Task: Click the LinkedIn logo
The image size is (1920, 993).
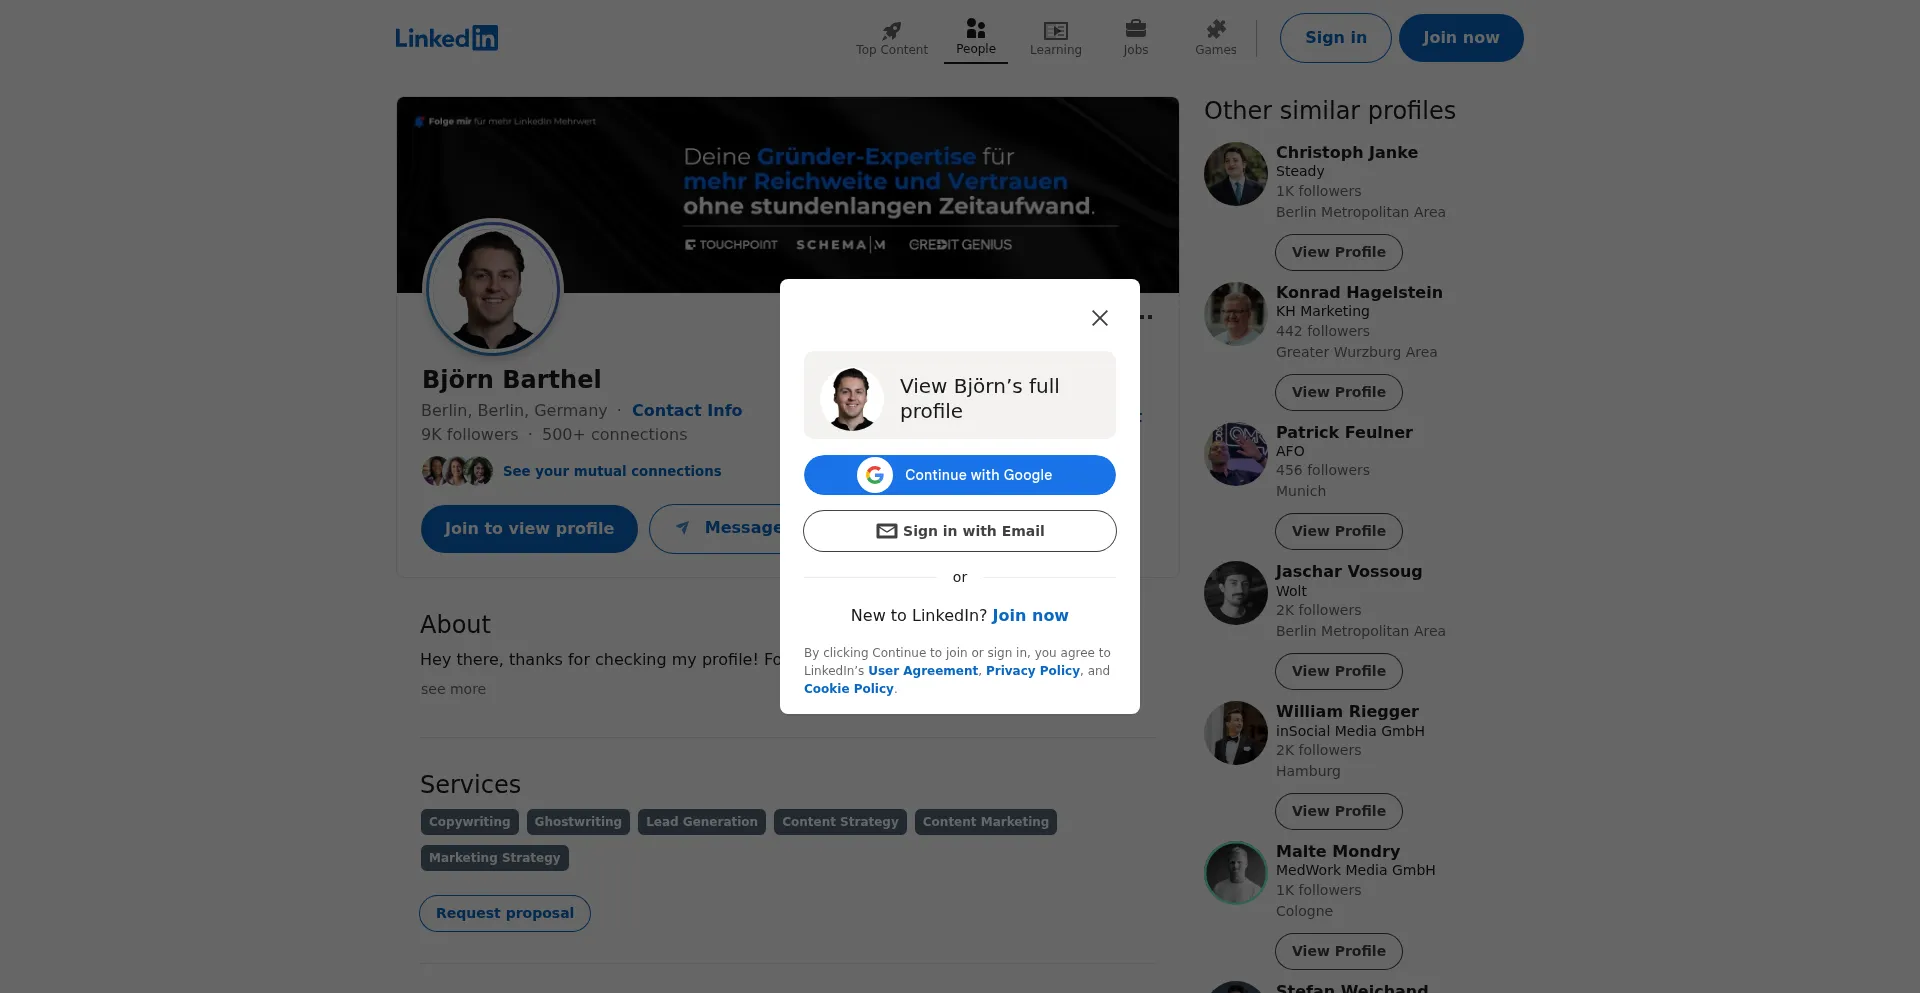Action: click(446, 38)
